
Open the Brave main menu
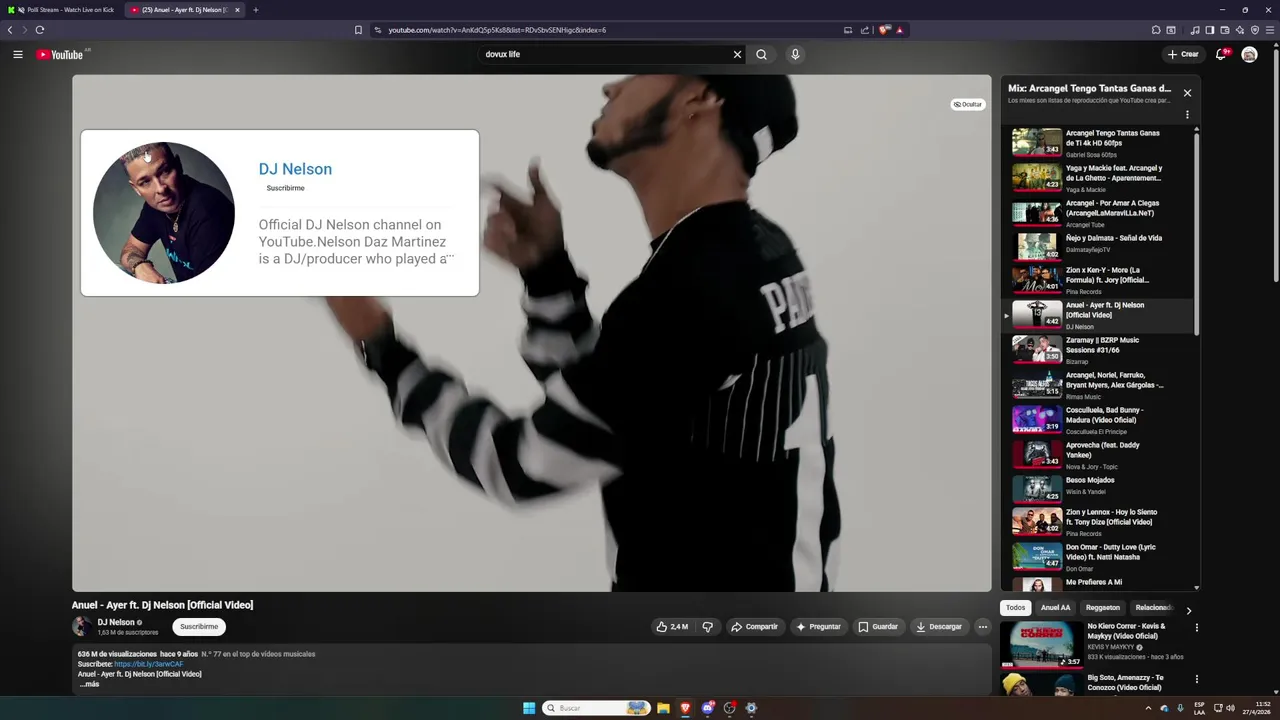[x=1271, y=30]
